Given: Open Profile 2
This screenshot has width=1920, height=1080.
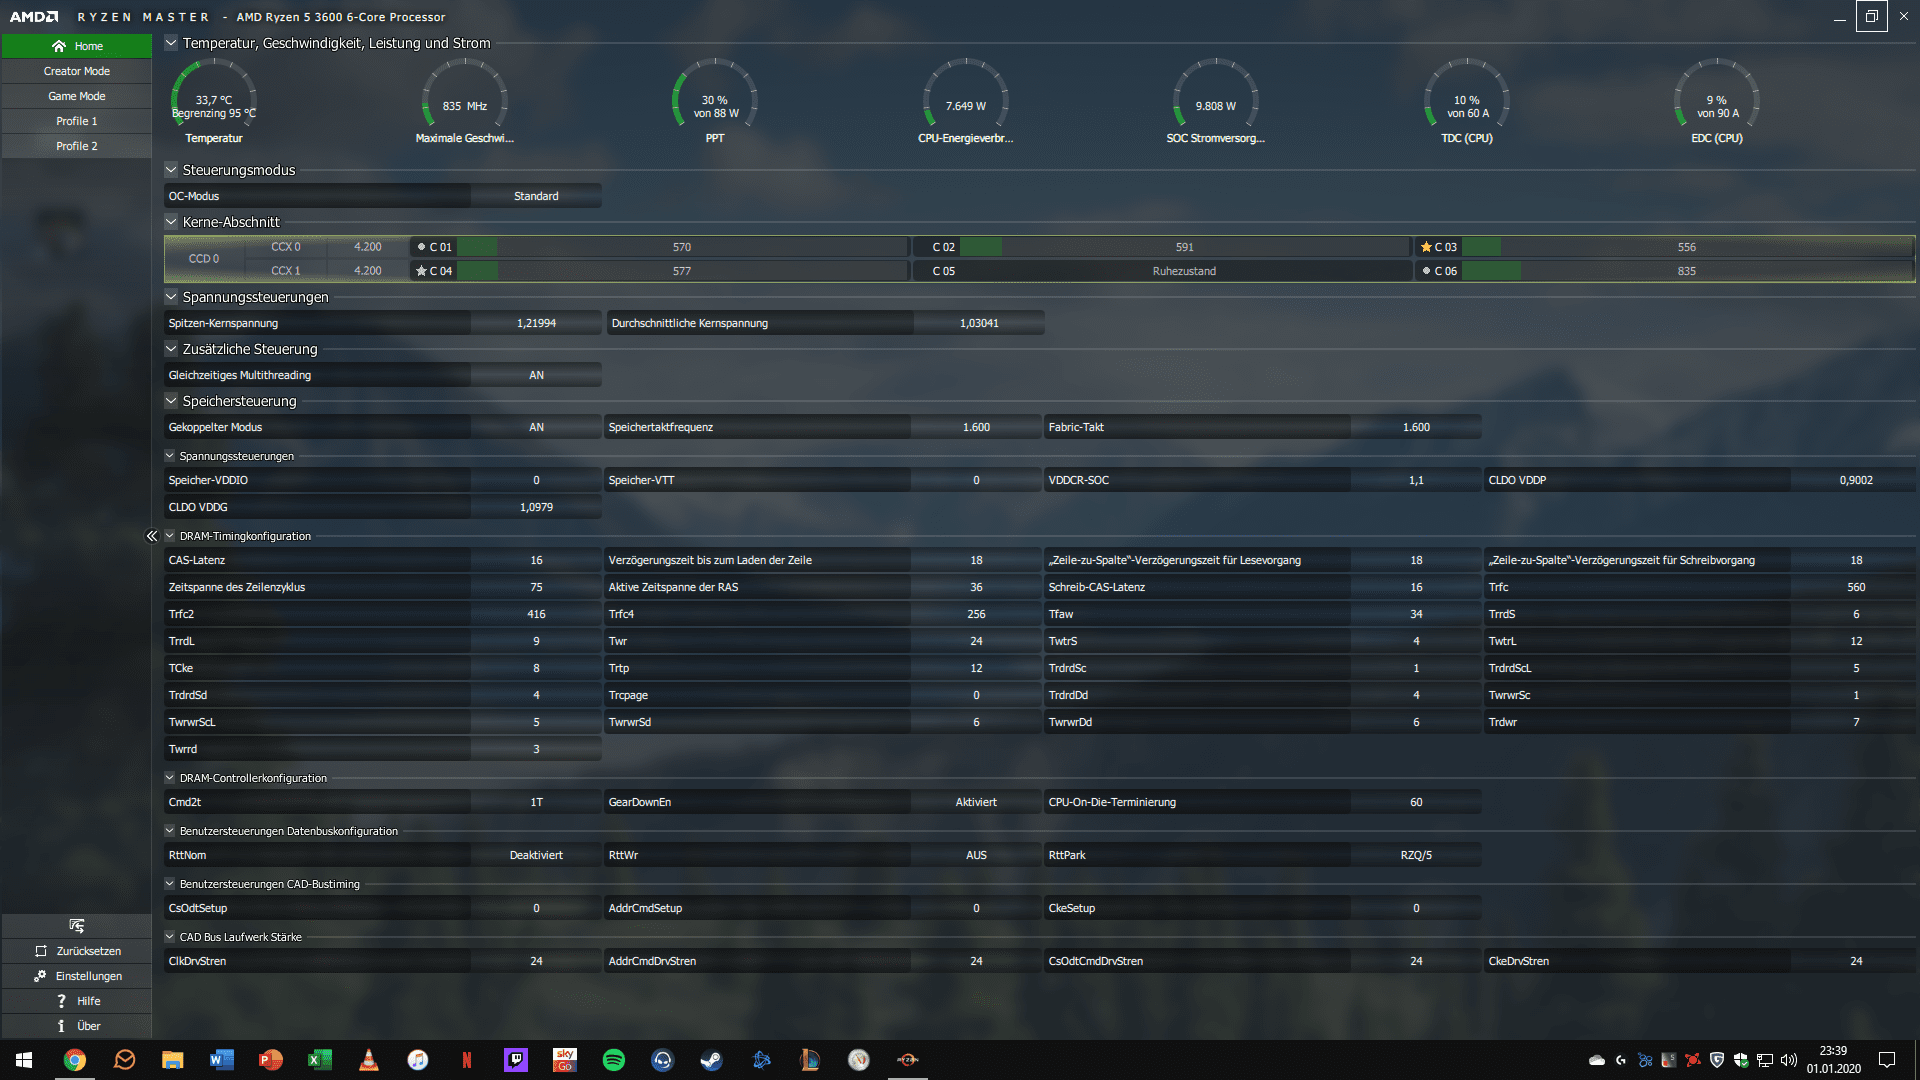Looking at the screenshot, I should 77,146.
